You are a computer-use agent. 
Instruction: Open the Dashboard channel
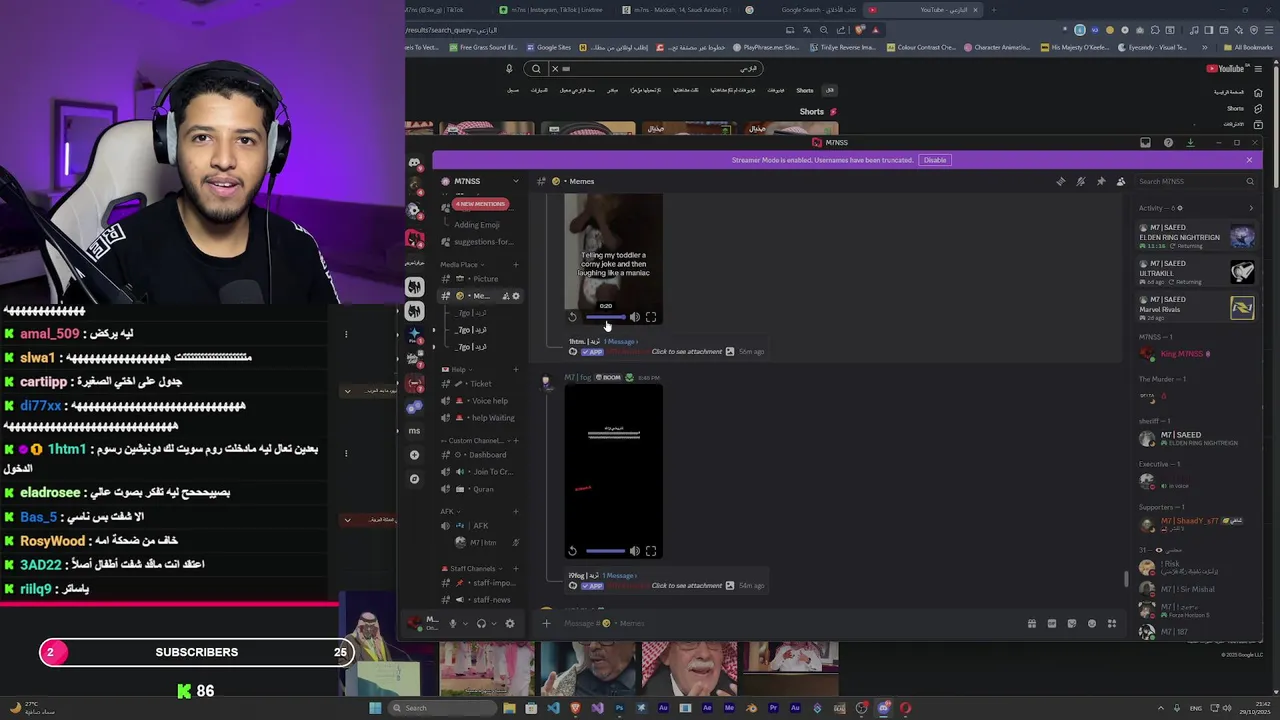pyautogui.click(x=481, y=455)
